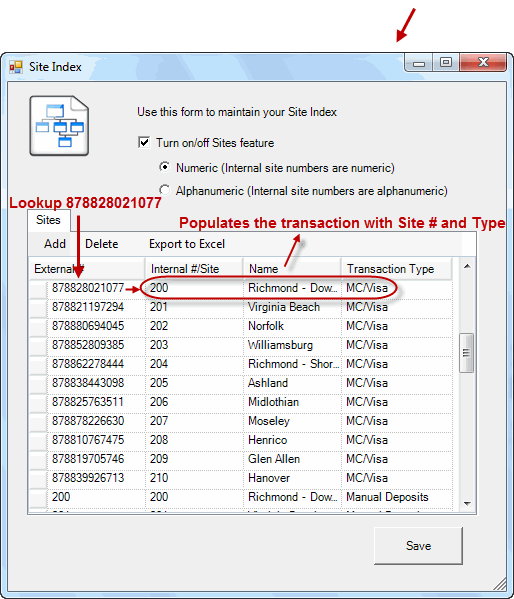Click the Moseley name cell
Screen dimensions: 514x599
pyautogui.click(x=292, y=423)
